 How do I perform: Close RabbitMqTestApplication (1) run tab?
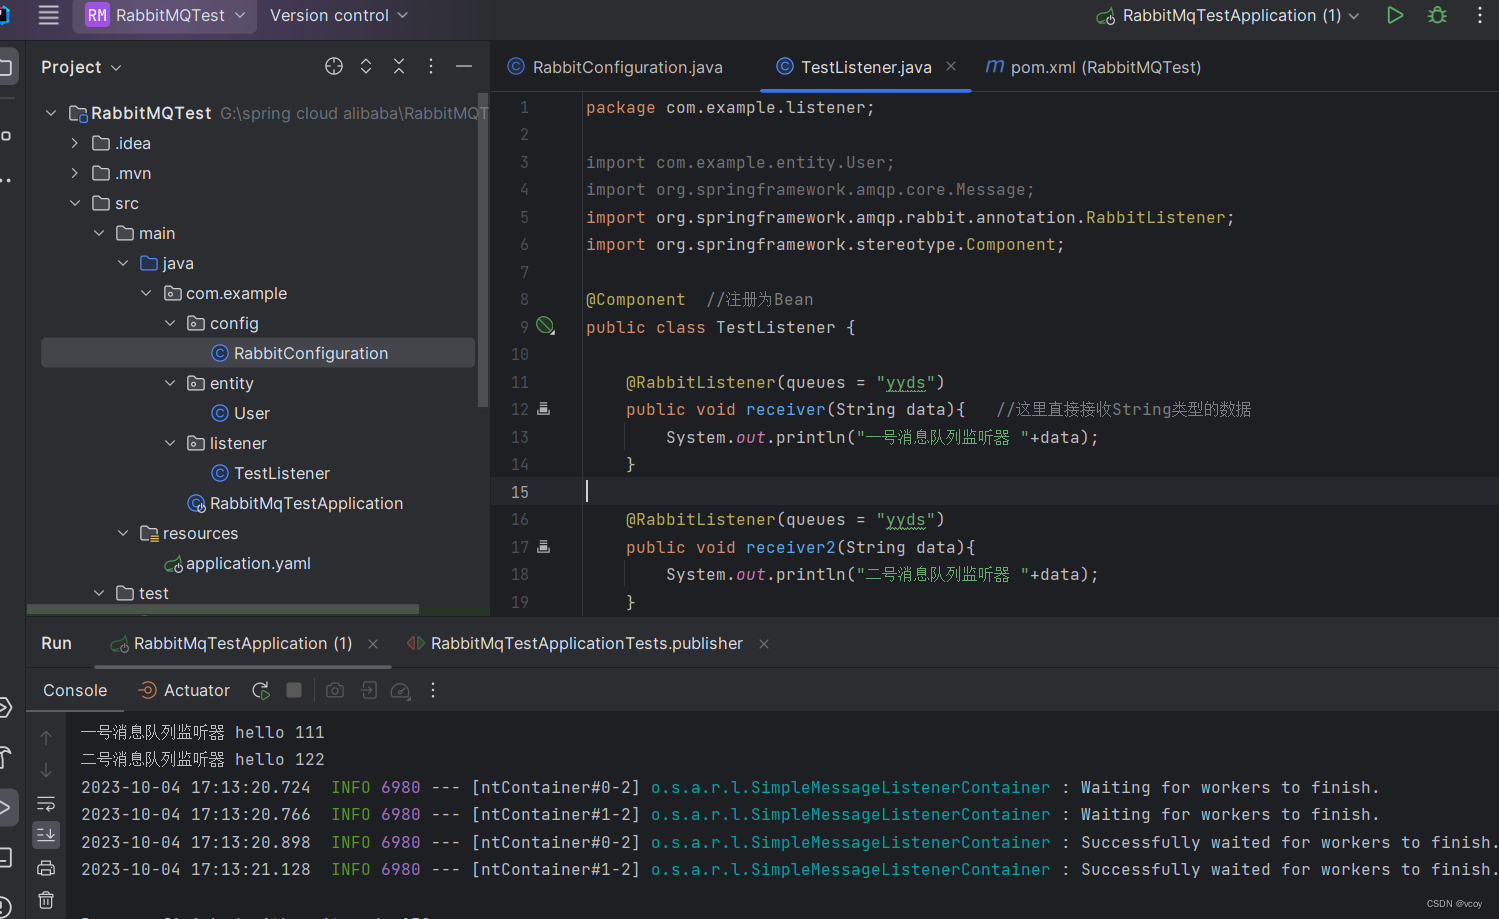click(373, 644)
